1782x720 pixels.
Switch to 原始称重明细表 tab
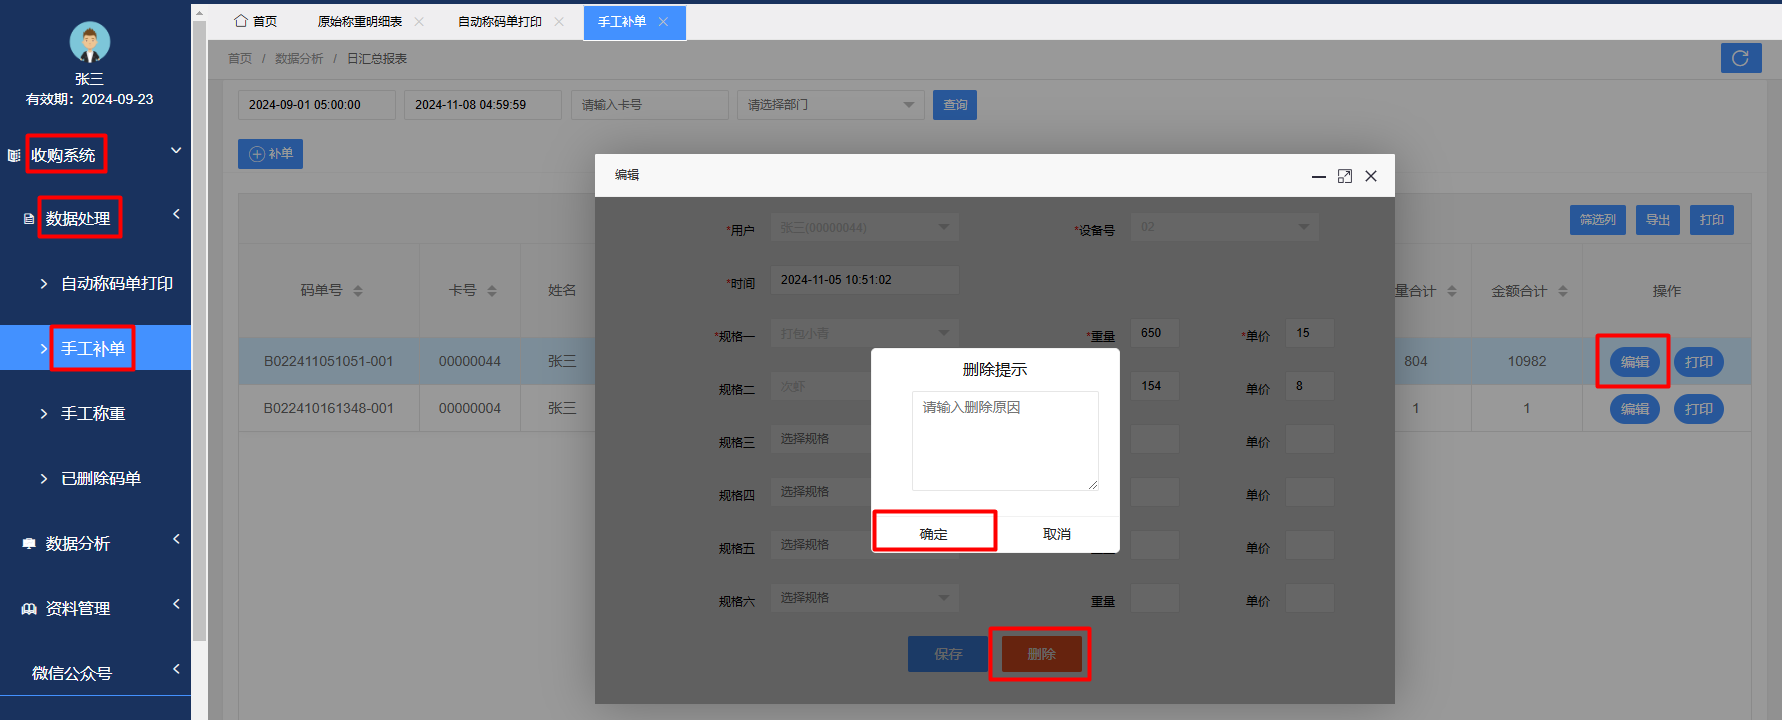pyautogui.click(x=360, y=22)
